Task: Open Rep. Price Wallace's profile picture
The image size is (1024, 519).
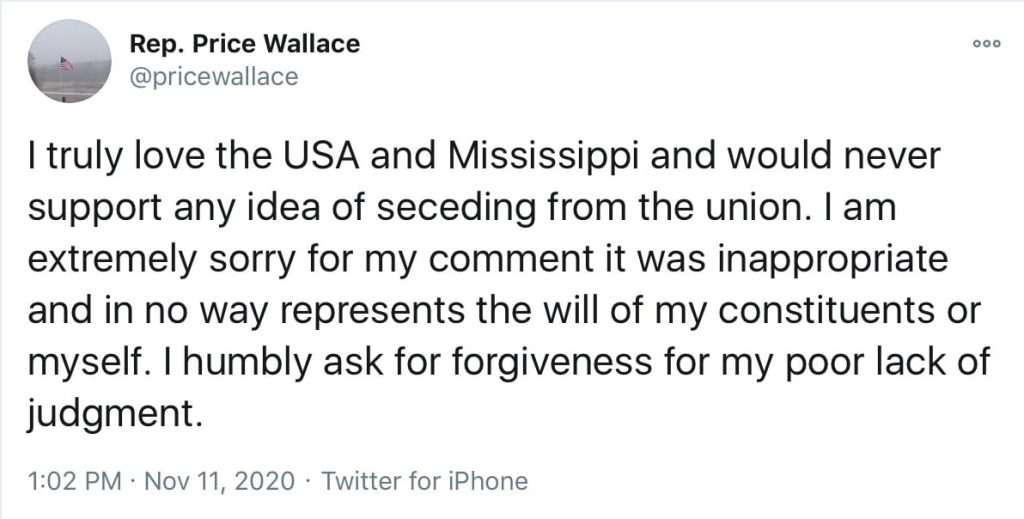Action: 70,61
